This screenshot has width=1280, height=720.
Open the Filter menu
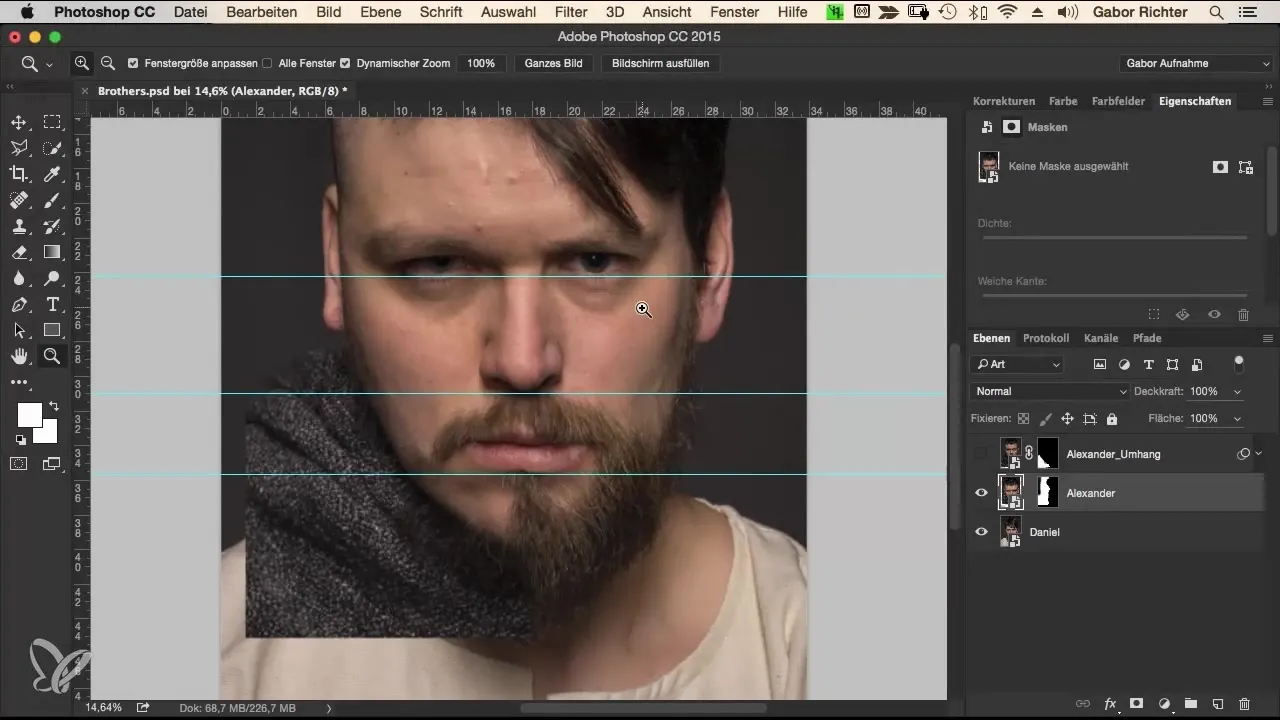[571, 12]
